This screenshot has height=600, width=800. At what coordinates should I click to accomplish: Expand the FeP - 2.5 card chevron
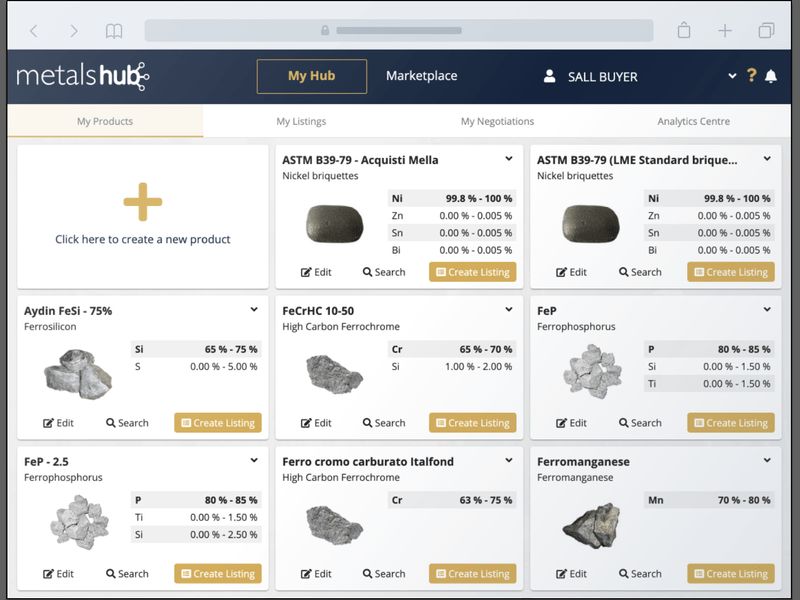254,460
